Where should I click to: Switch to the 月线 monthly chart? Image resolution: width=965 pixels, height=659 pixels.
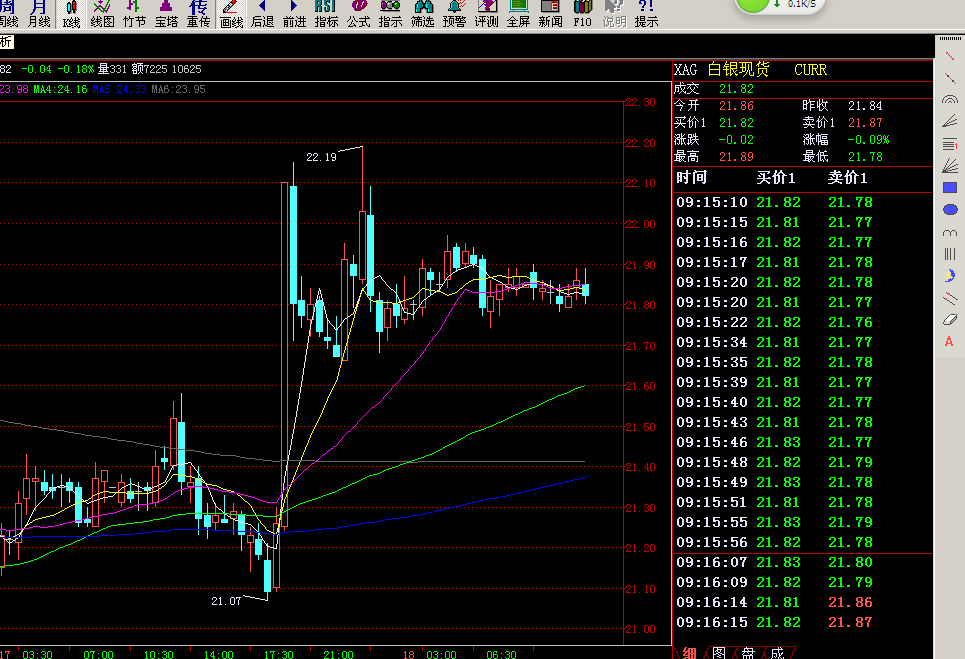pos(39,13)
